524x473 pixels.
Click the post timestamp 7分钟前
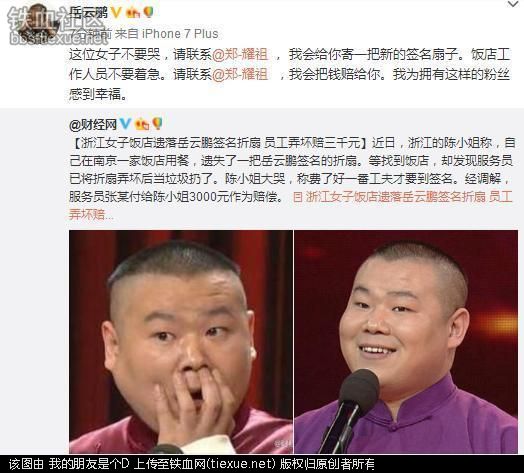pyautogui.click(x=90, y=34)
